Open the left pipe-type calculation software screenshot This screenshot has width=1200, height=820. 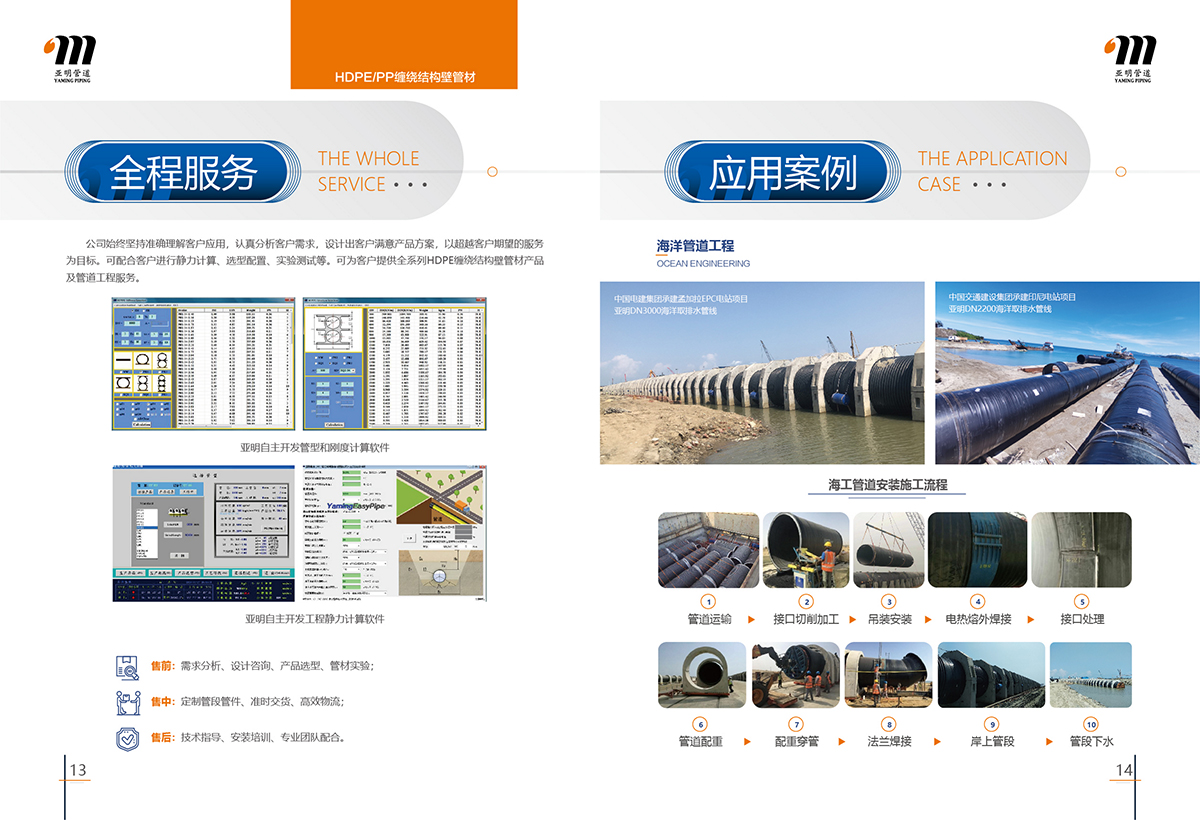pyautogui.click(x=204, y=364)
